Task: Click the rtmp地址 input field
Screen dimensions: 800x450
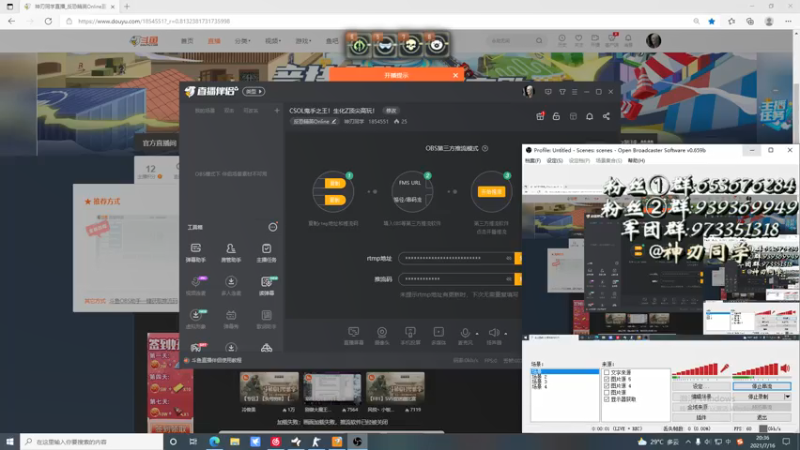Action: tap(457, 258)
